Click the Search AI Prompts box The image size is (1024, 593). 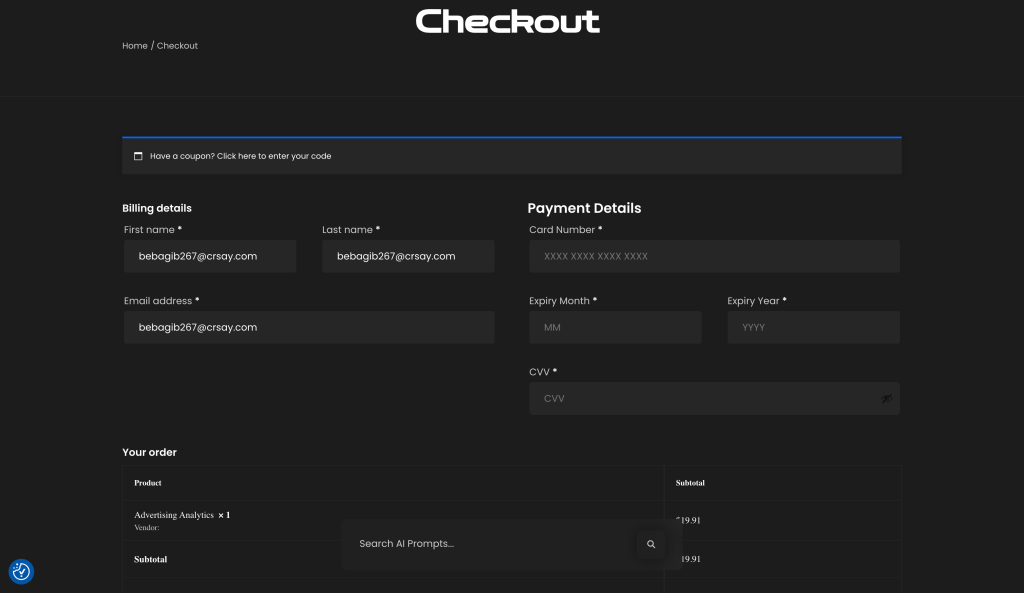tap(490, 544)
